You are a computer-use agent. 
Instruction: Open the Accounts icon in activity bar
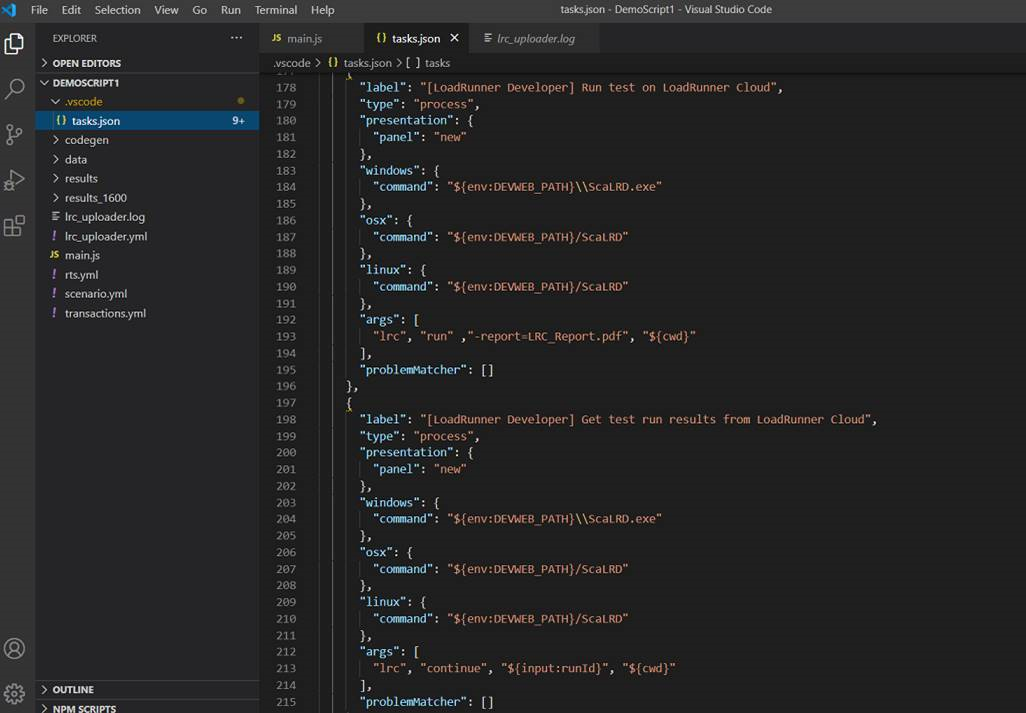point(15,648)
